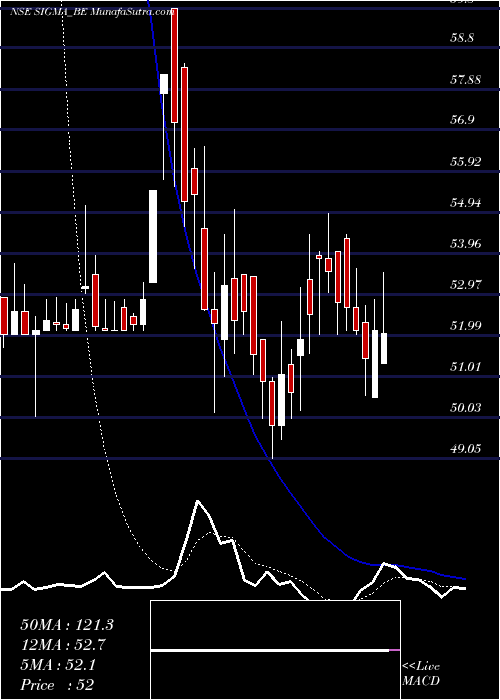Select the 58.8 price axis label
The width and height of the screenshot is (500, 700).
pyautogui.click(x=462, y=39)
